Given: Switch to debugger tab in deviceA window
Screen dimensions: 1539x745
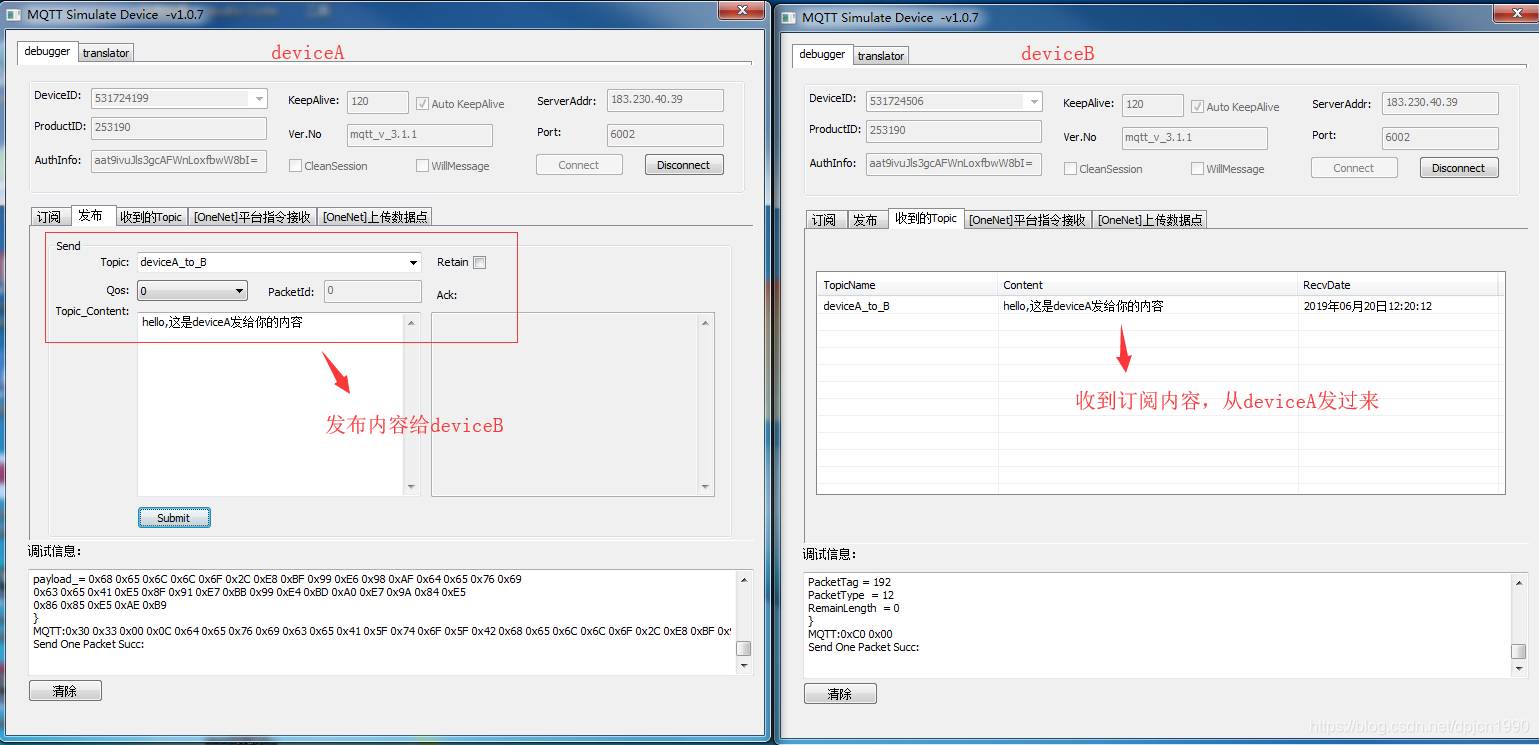Looking at the screenshot, I should click(47, 51).
